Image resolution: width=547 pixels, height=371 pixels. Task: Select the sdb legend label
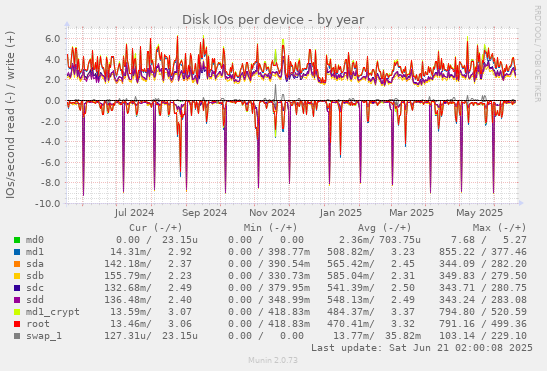pyautogui.click(x=35, y=276)
